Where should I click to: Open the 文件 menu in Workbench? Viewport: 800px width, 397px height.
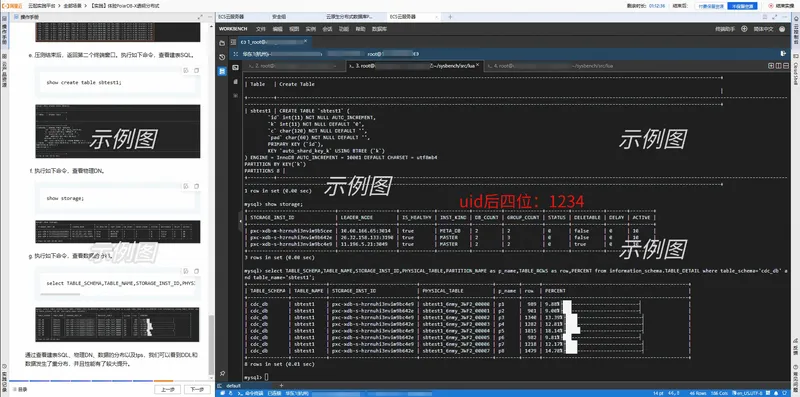point(261,29)
